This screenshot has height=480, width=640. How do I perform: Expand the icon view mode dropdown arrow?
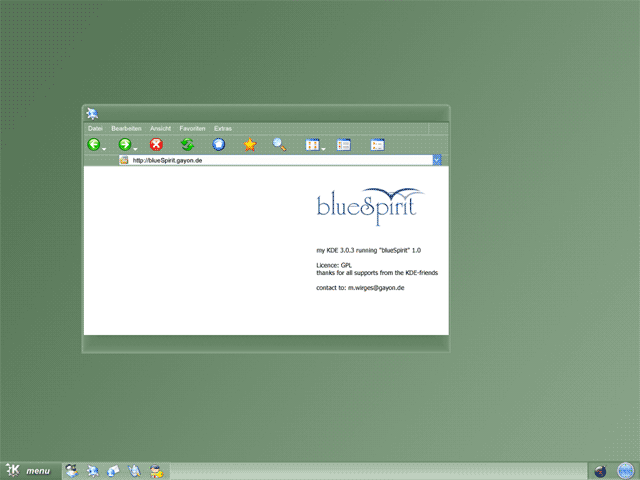tap(323, 149)
